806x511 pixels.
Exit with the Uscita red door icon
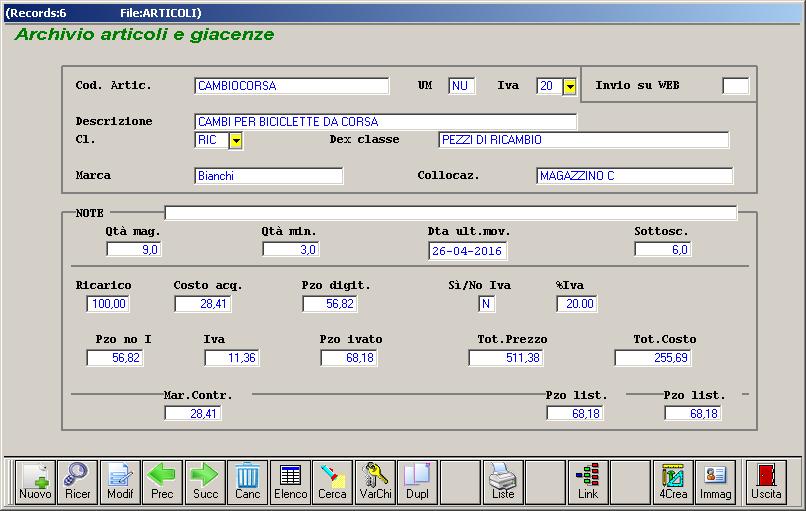click(766, 481)
